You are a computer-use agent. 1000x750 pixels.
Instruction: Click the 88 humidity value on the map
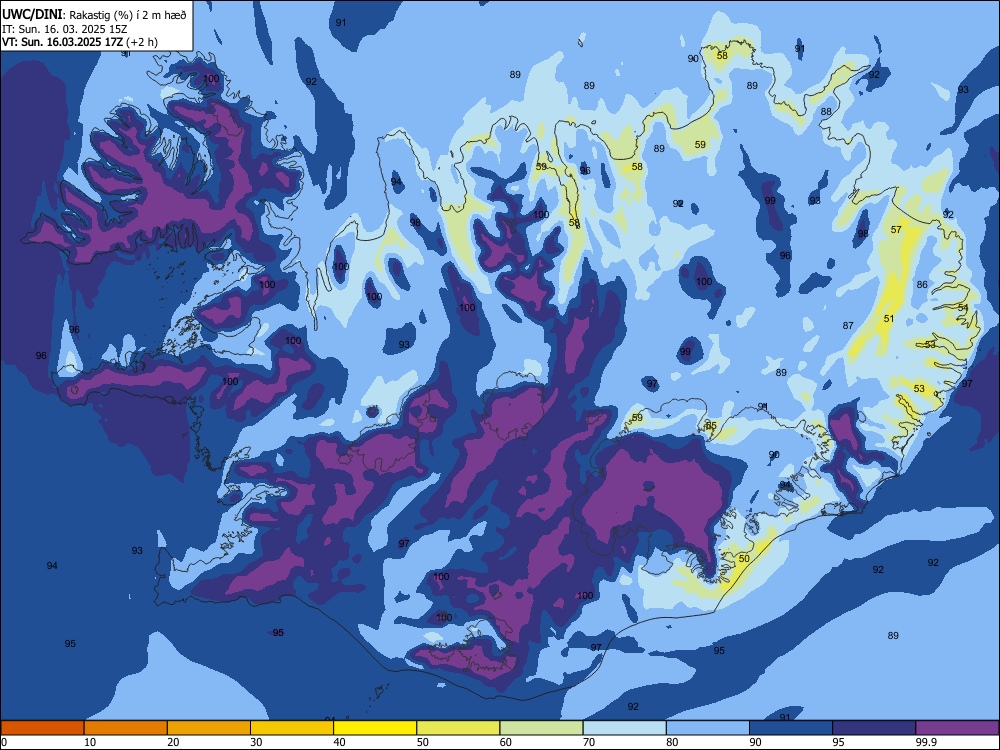click(826, 112)
